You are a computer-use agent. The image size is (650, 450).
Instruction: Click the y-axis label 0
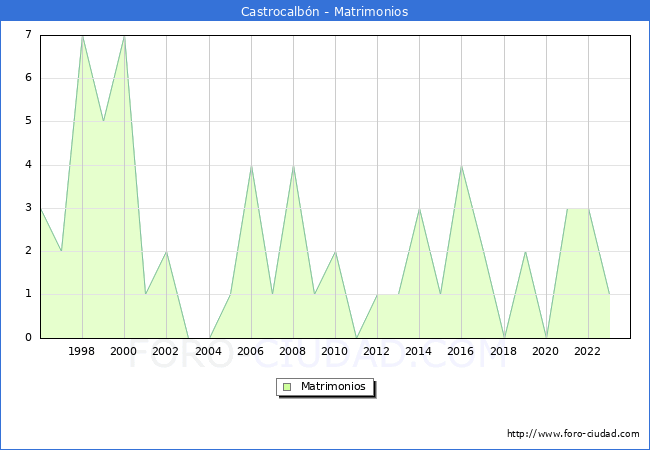point(28,337)
